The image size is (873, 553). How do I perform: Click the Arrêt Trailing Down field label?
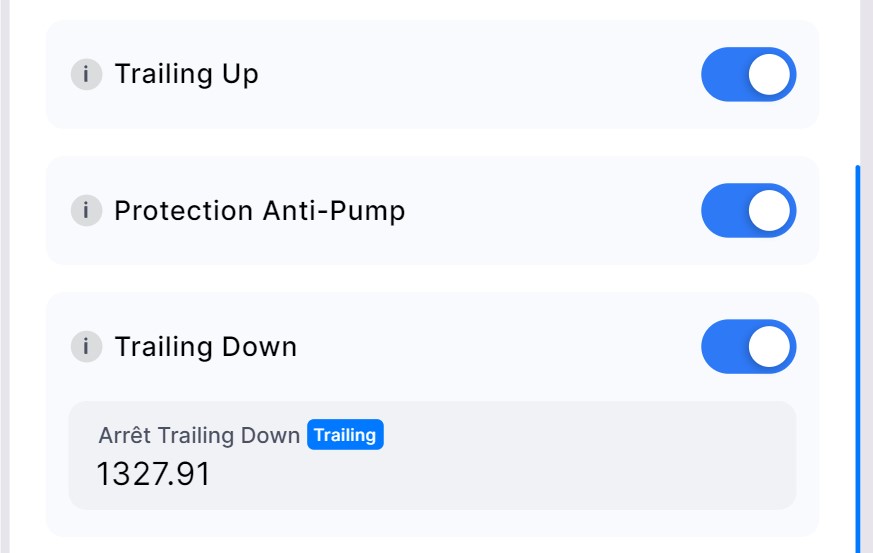199,436
